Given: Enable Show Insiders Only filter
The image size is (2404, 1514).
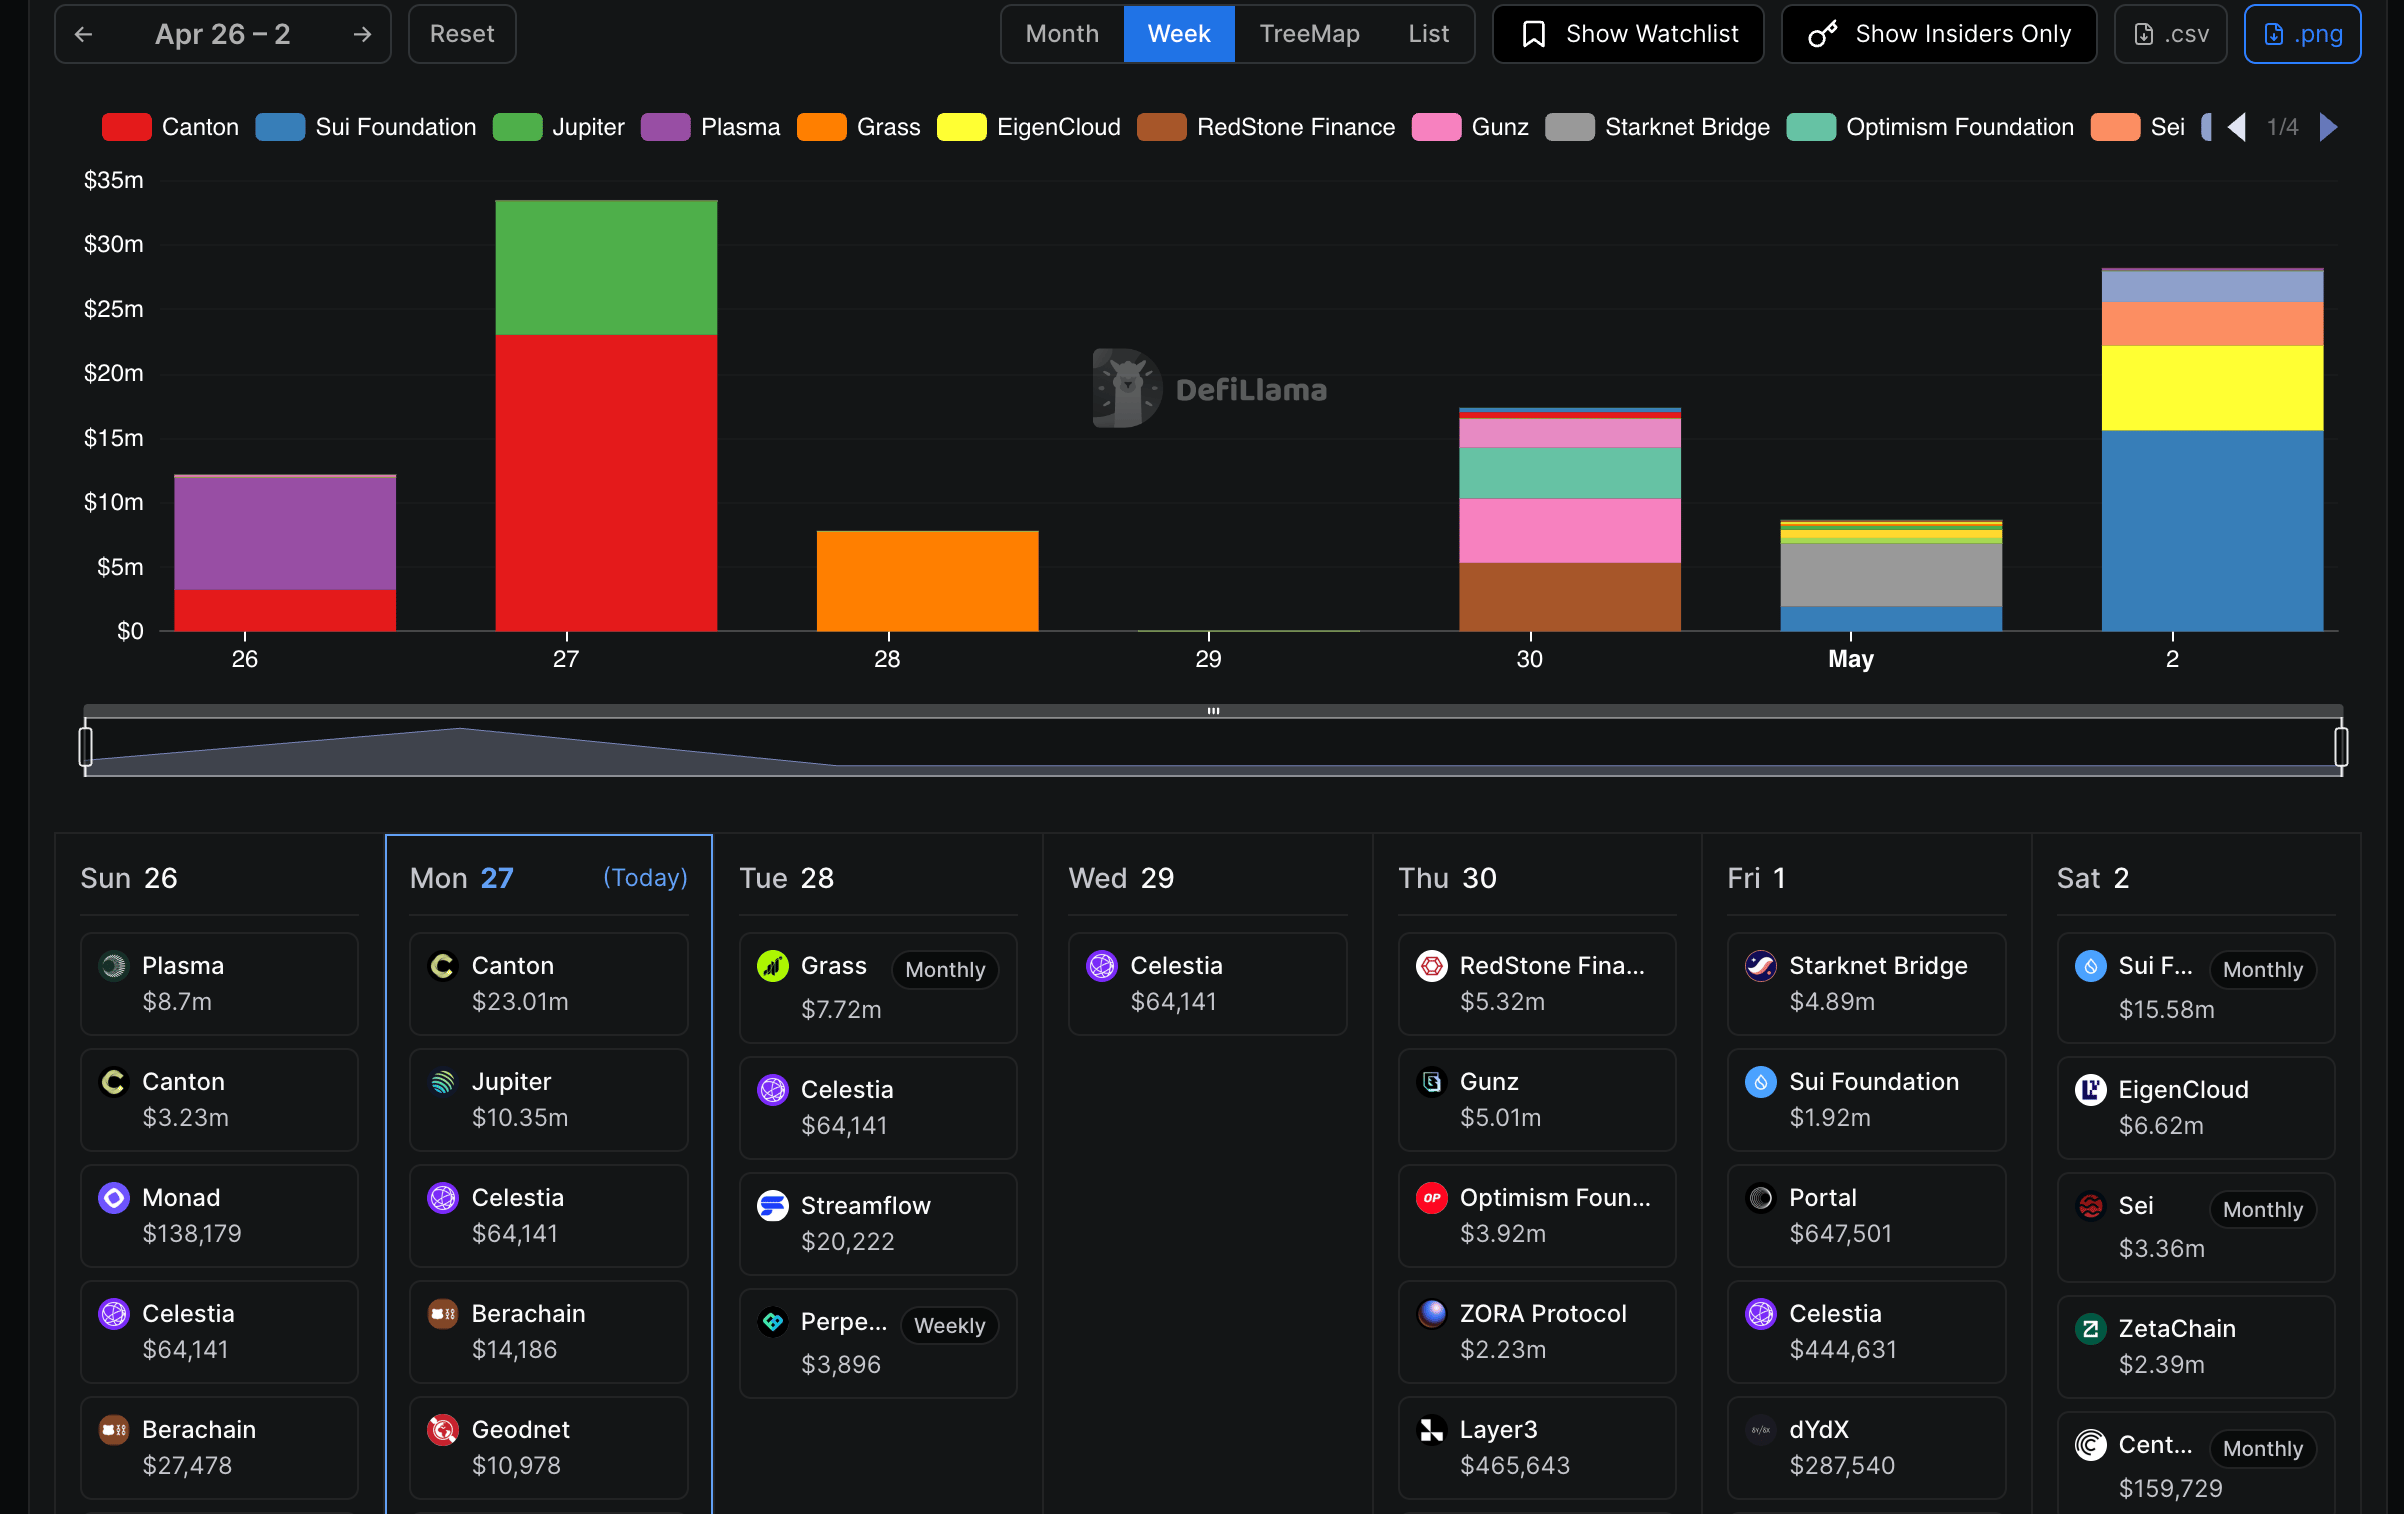Looking at the screenshot, I should tap(1938, 34).
